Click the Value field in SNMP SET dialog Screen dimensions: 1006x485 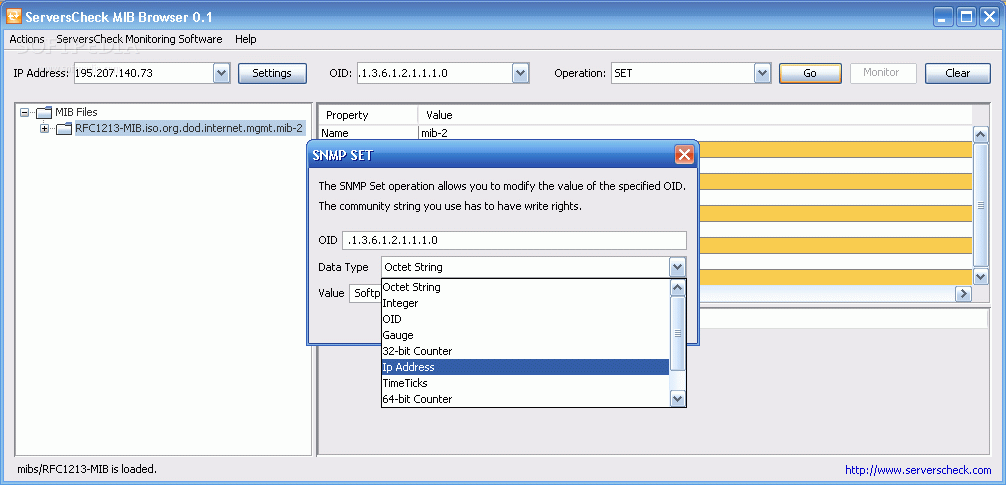[x=366, y=293]
